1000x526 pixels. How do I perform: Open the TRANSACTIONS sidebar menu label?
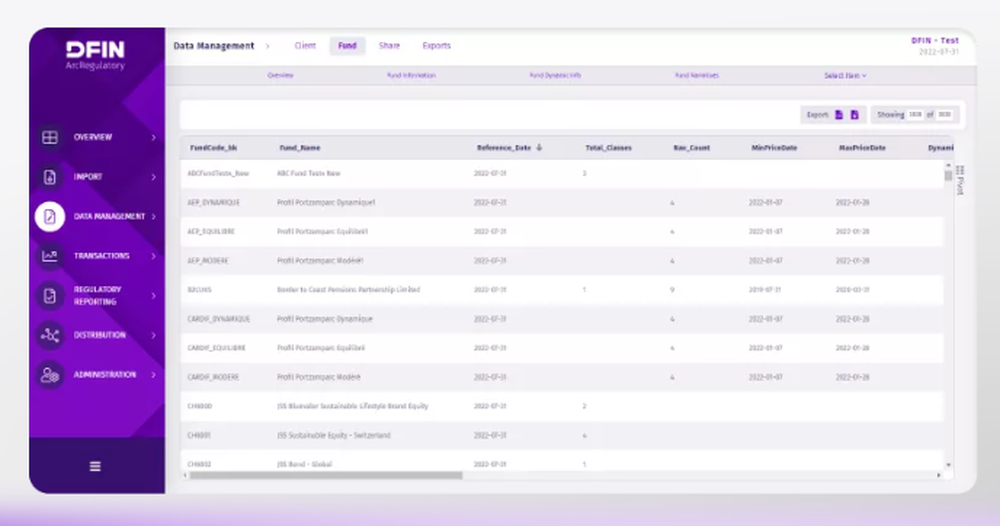pos(101,256)
